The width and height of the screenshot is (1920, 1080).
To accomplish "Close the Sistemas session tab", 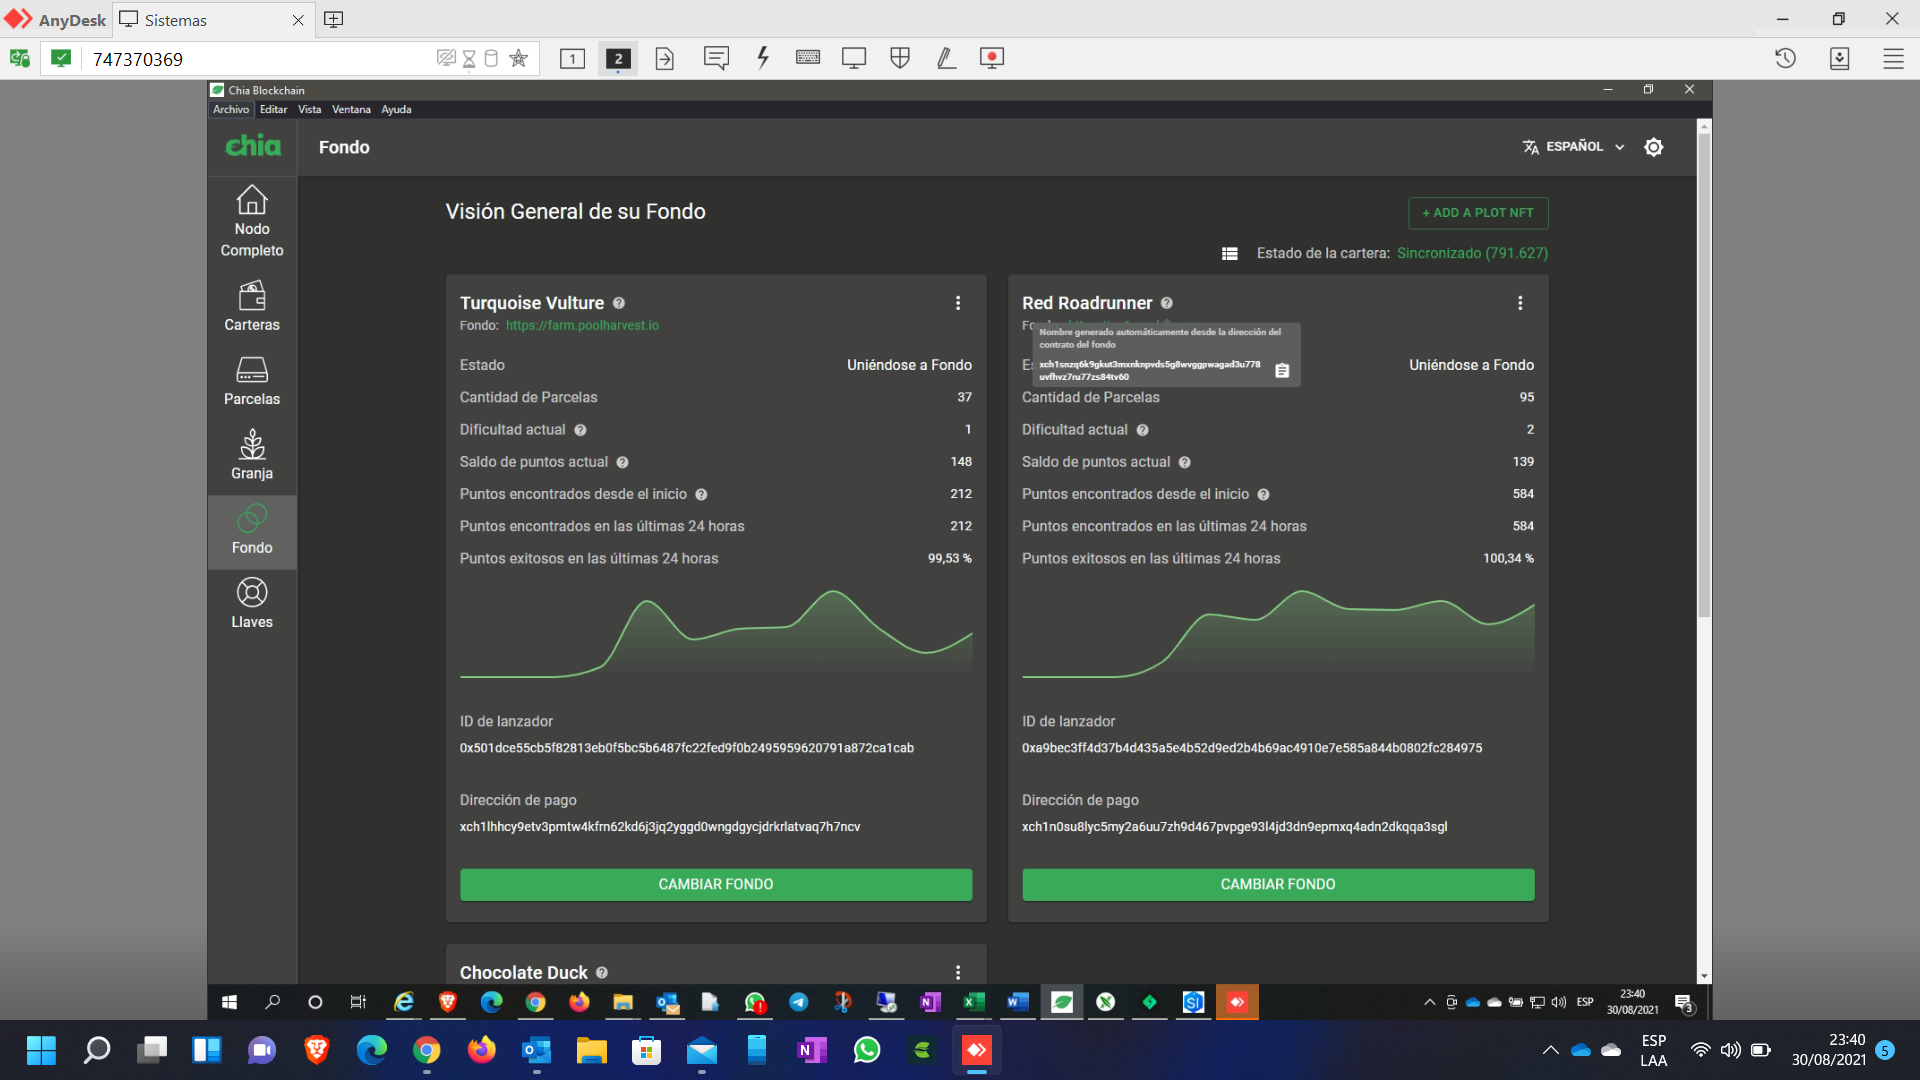I will point(298,20).
